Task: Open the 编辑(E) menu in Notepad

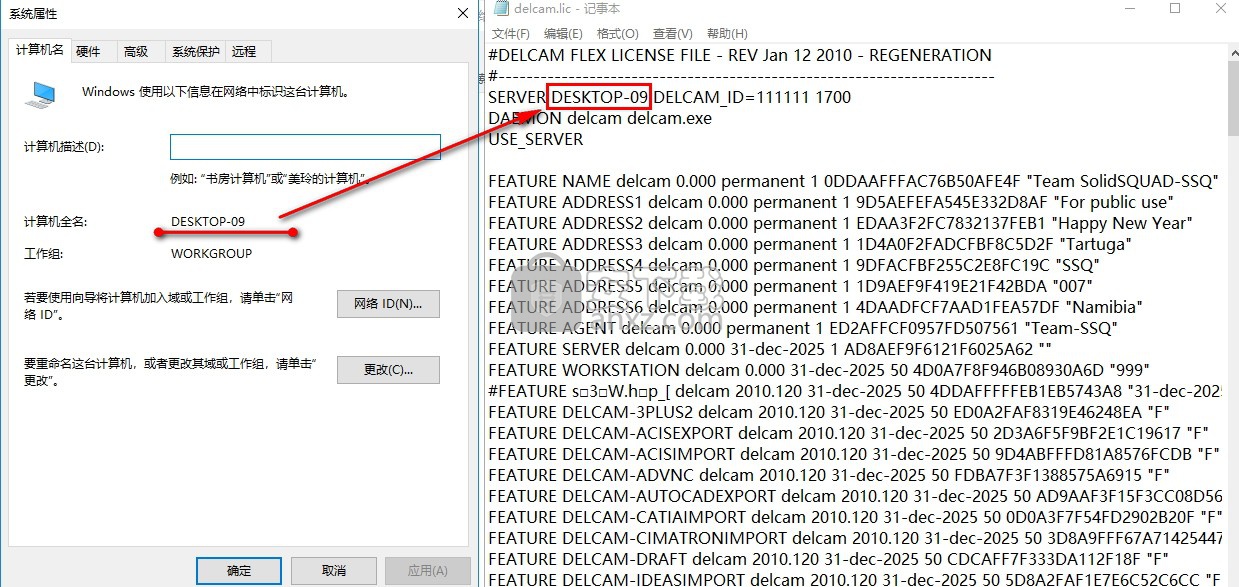Action: 564,34
